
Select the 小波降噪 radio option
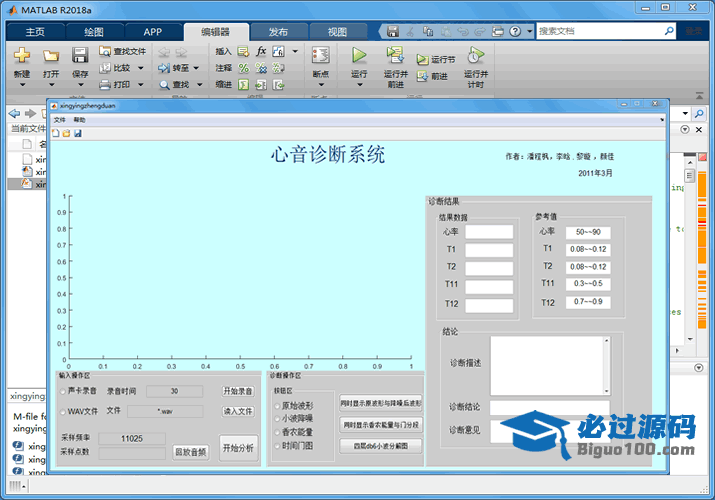coord(278,419)
